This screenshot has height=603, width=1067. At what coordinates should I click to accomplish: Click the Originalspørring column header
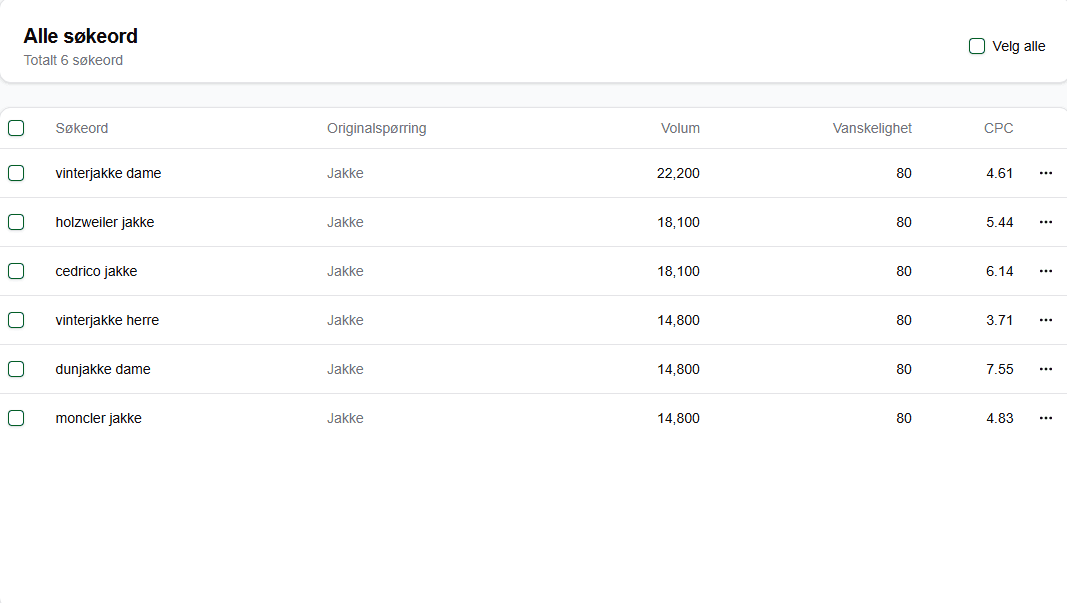pos(376,128)
